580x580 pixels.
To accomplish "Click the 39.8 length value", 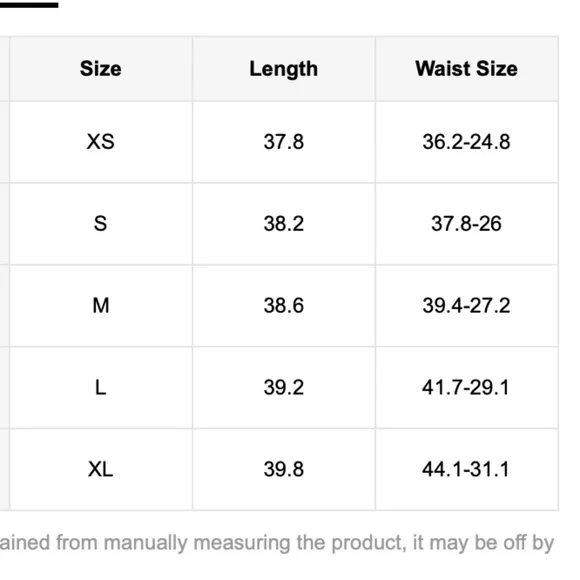I will tap(284, 469).
